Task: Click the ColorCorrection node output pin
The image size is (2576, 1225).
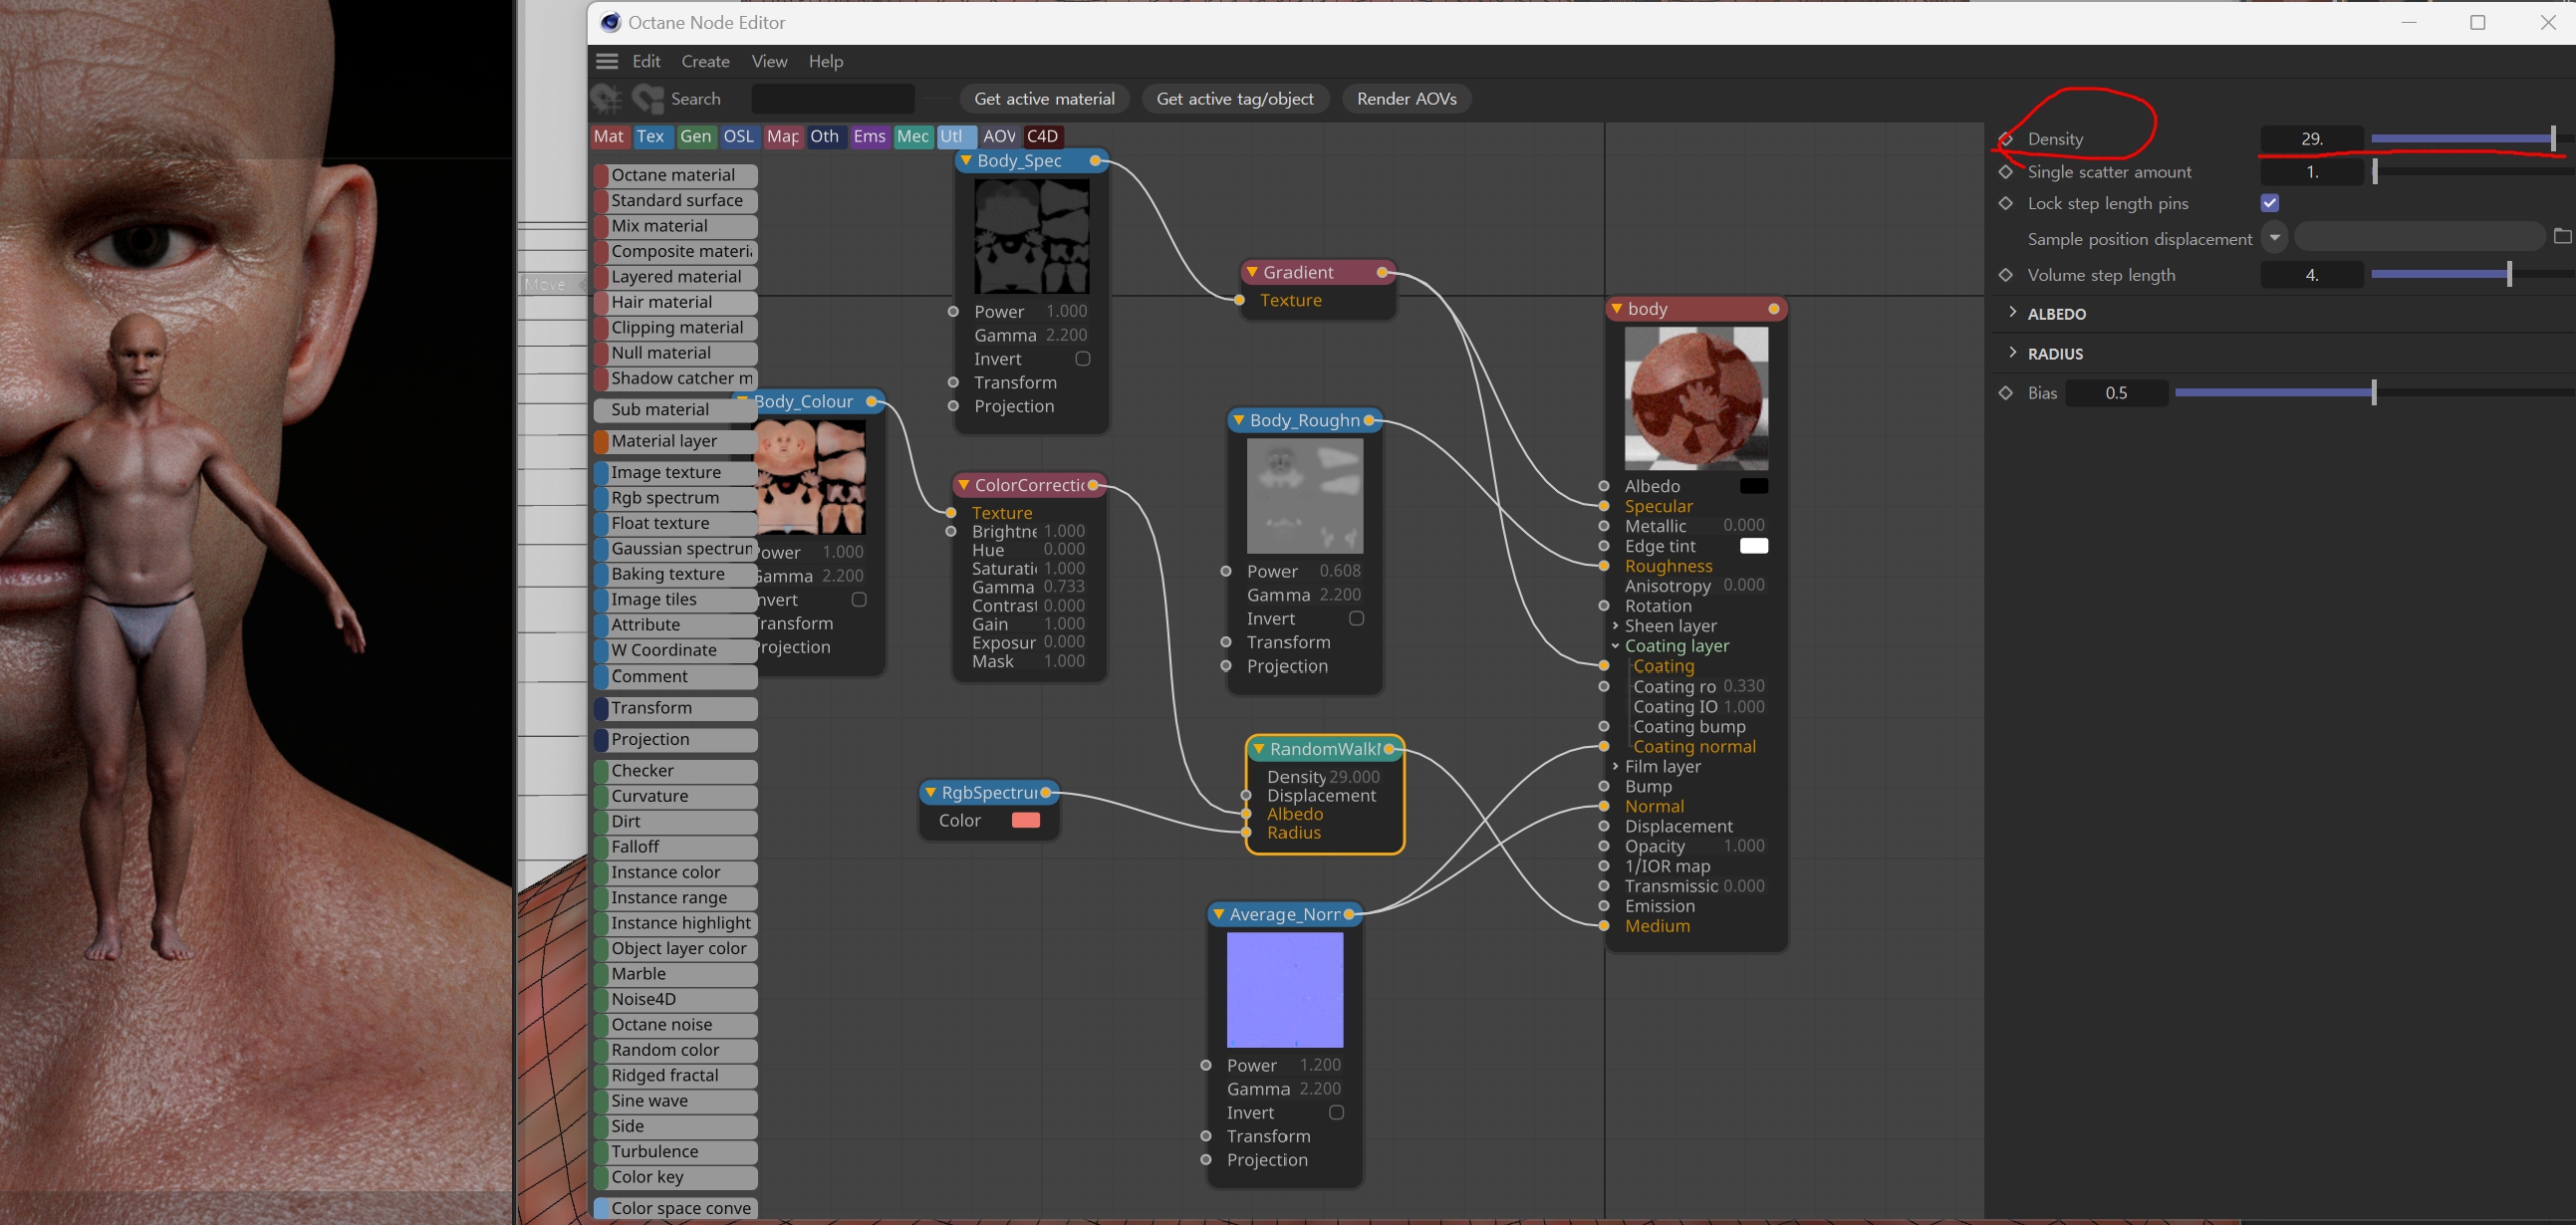Action: pyautogui.click(x=1093, y=485)
